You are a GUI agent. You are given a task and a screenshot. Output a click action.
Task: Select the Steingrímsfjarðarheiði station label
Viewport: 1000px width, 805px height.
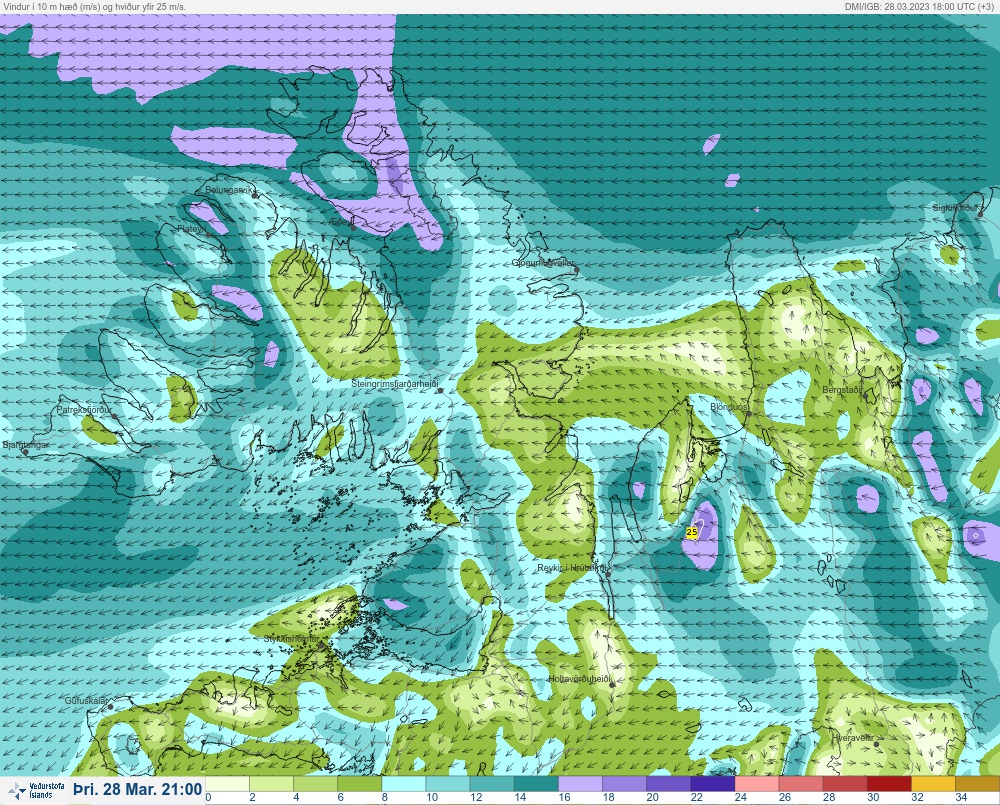[x=395, y=384]
